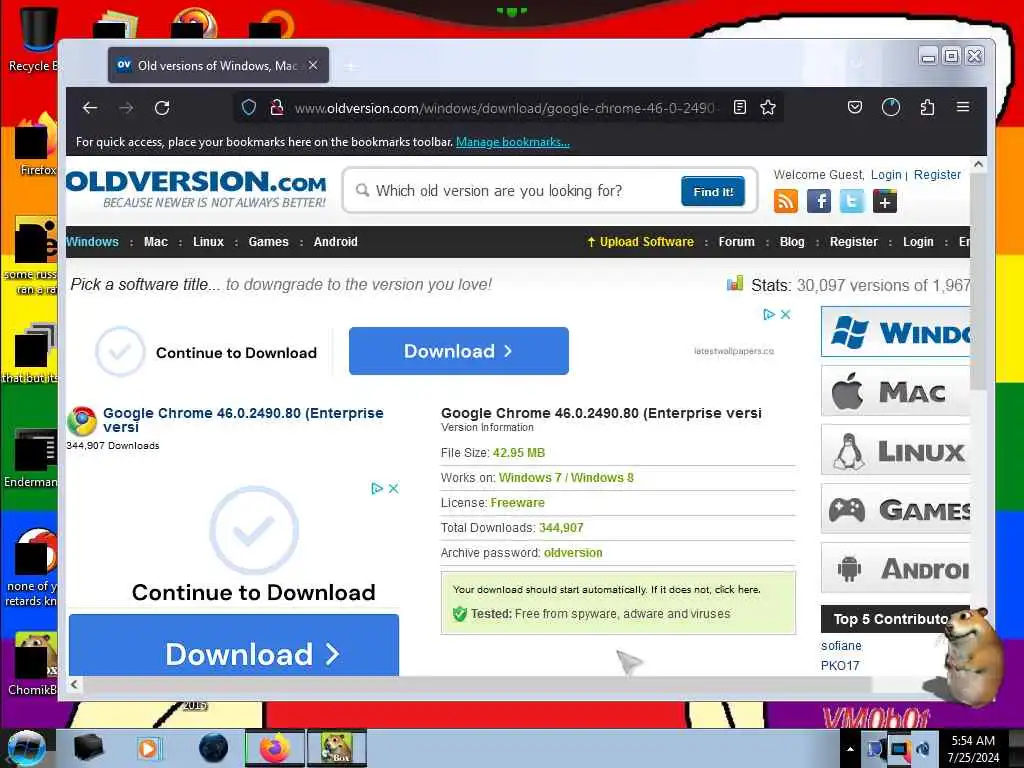The width and height of the screenshot is (1024, 768).
Task: Click the 'click here' manual download link
Action: click(737, 589)
